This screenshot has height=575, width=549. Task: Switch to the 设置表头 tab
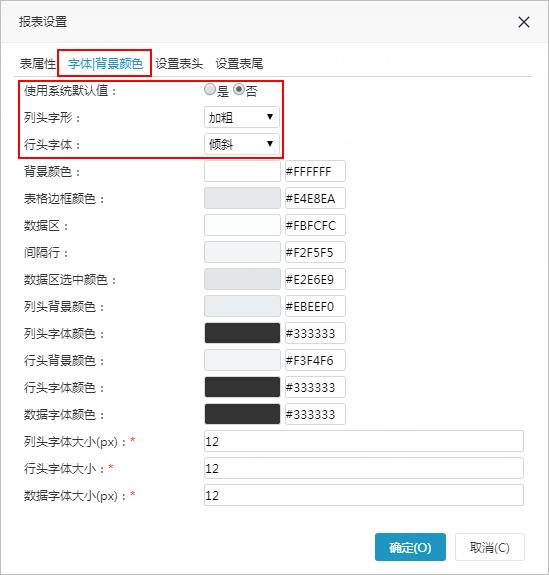[x=179, y=64]
